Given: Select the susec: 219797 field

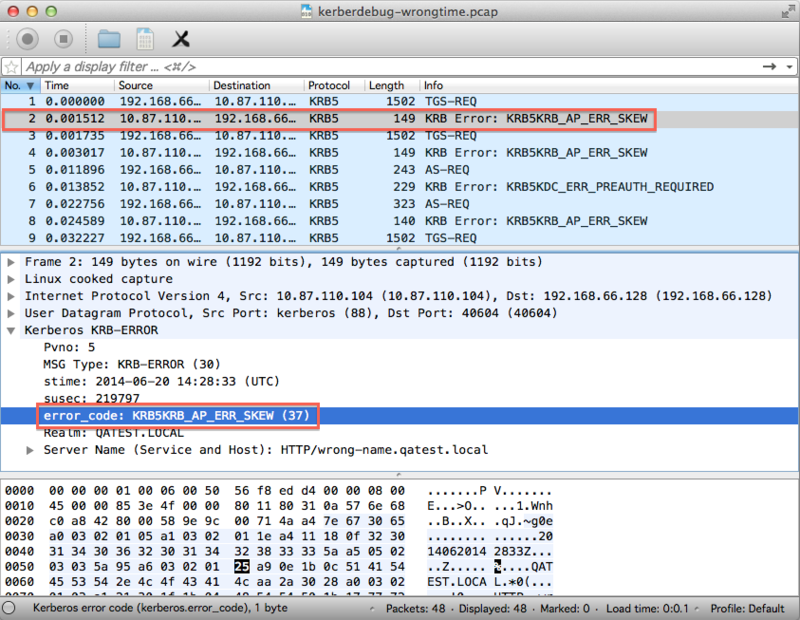Looking at the screenshot, I should [91, 399].
